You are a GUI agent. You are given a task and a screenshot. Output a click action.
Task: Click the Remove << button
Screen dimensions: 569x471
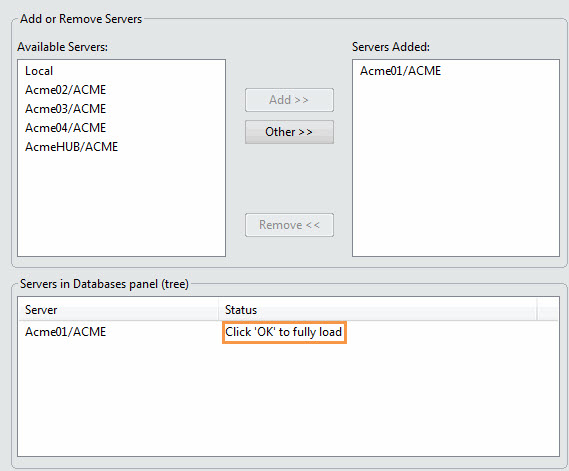click(289, 225)
